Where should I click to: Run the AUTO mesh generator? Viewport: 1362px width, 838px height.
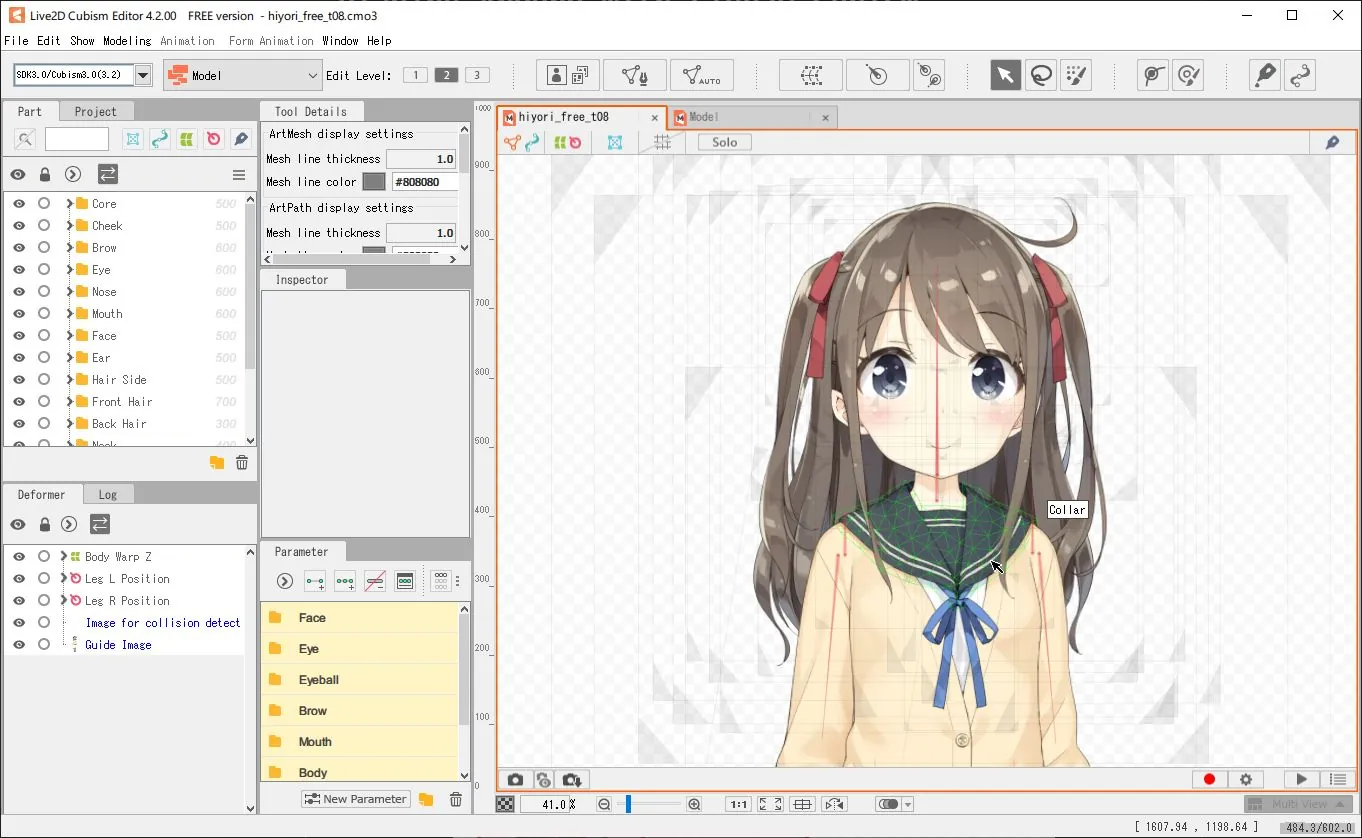[702, 75]
